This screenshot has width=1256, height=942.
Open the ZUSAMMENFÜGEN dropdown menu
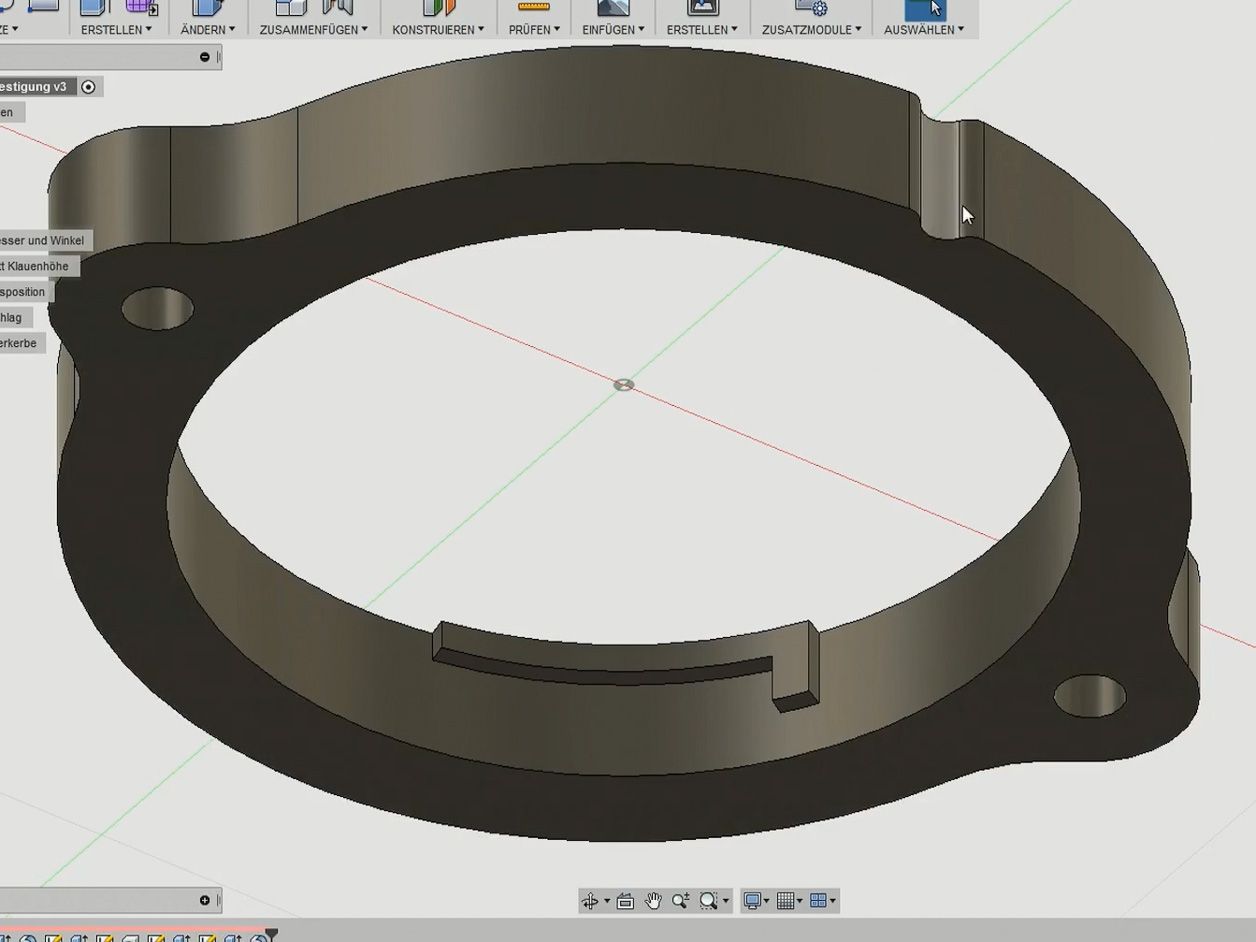[313, 29]
